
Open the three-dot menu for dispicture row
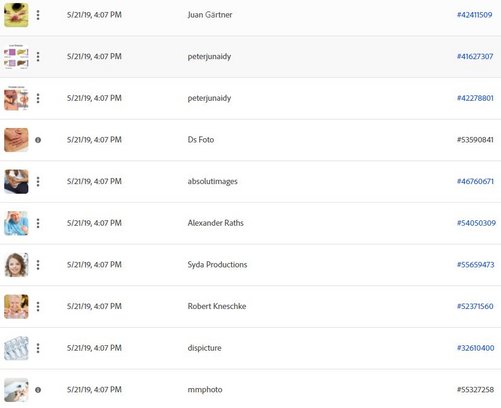click(38, 348)
